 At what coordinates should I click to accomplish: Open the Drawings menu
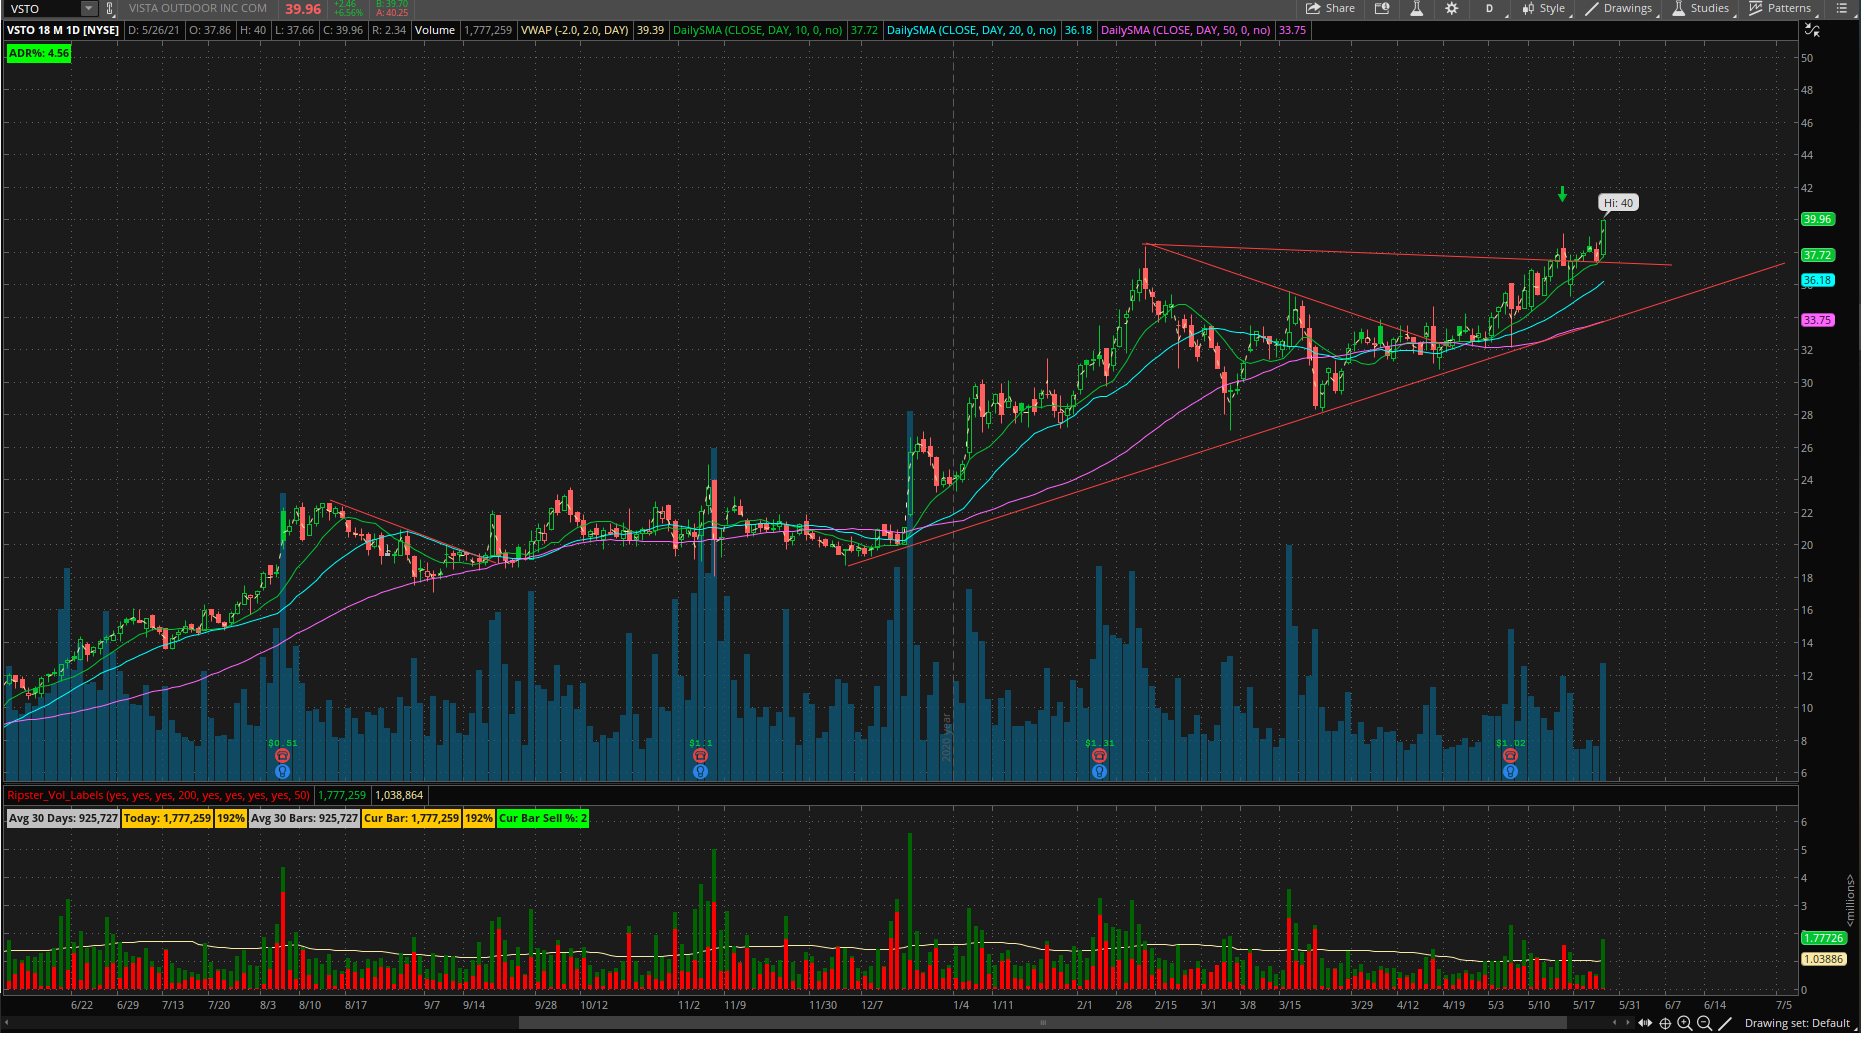pos(1619,8)
